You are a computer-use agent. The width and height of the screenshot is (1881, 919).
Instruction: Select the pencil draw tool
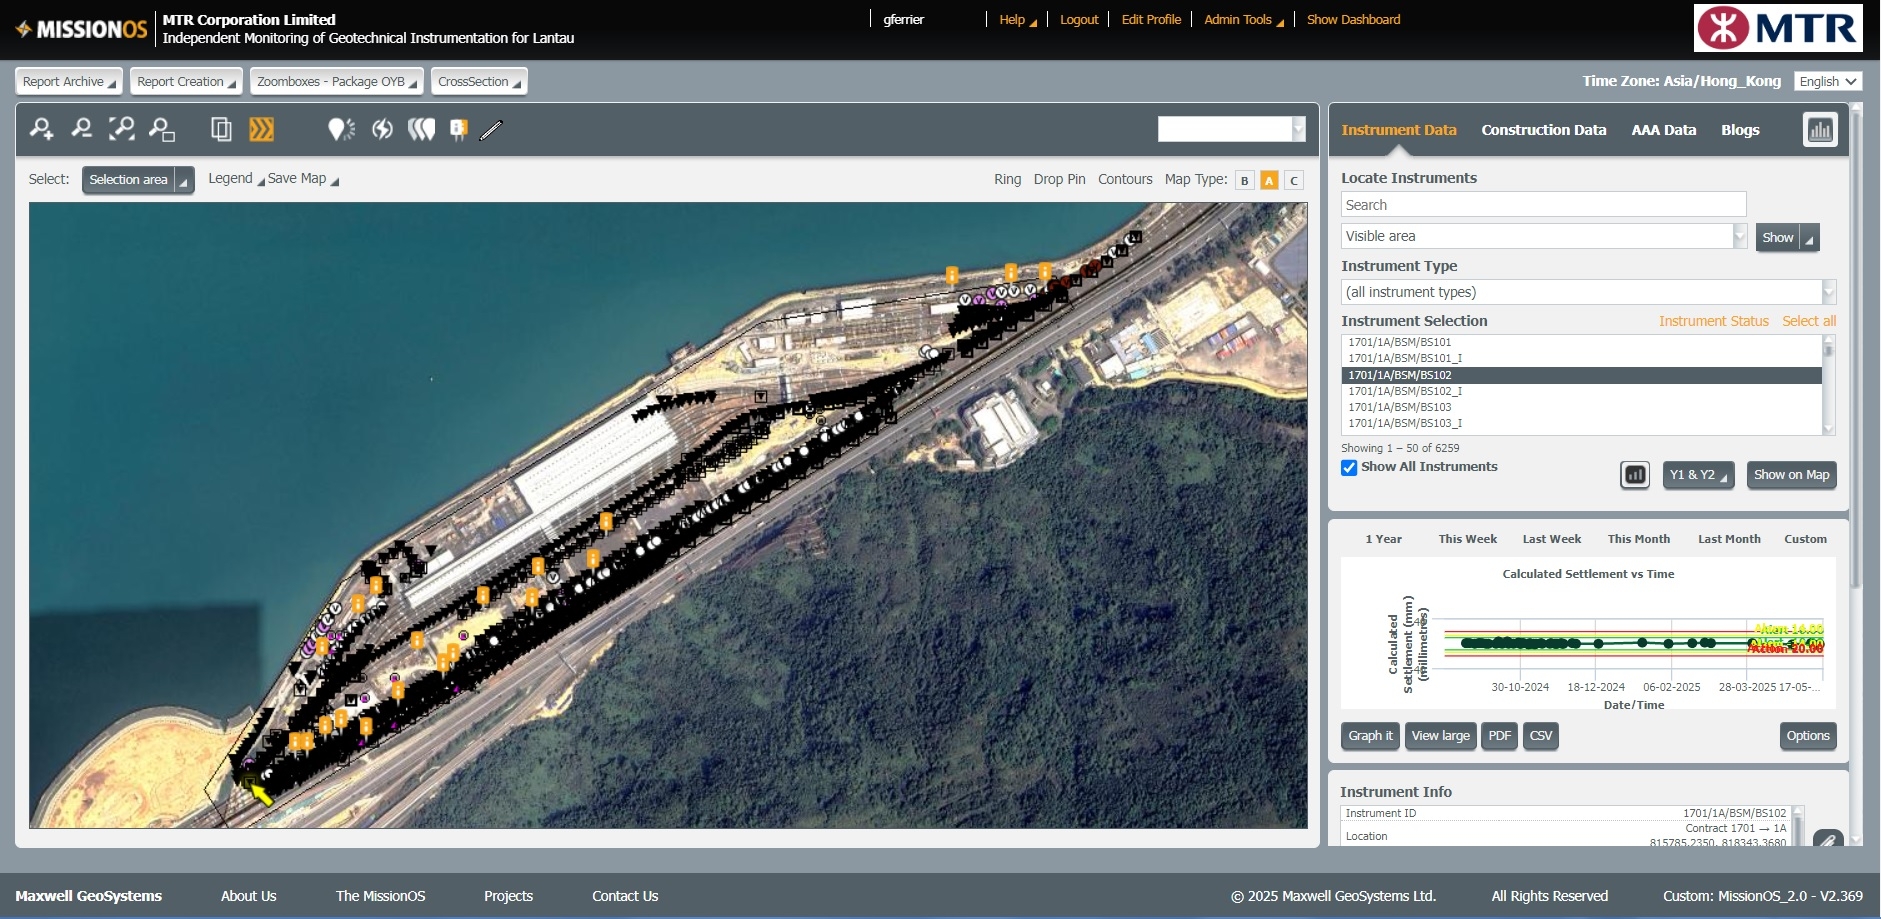point(491,129)
